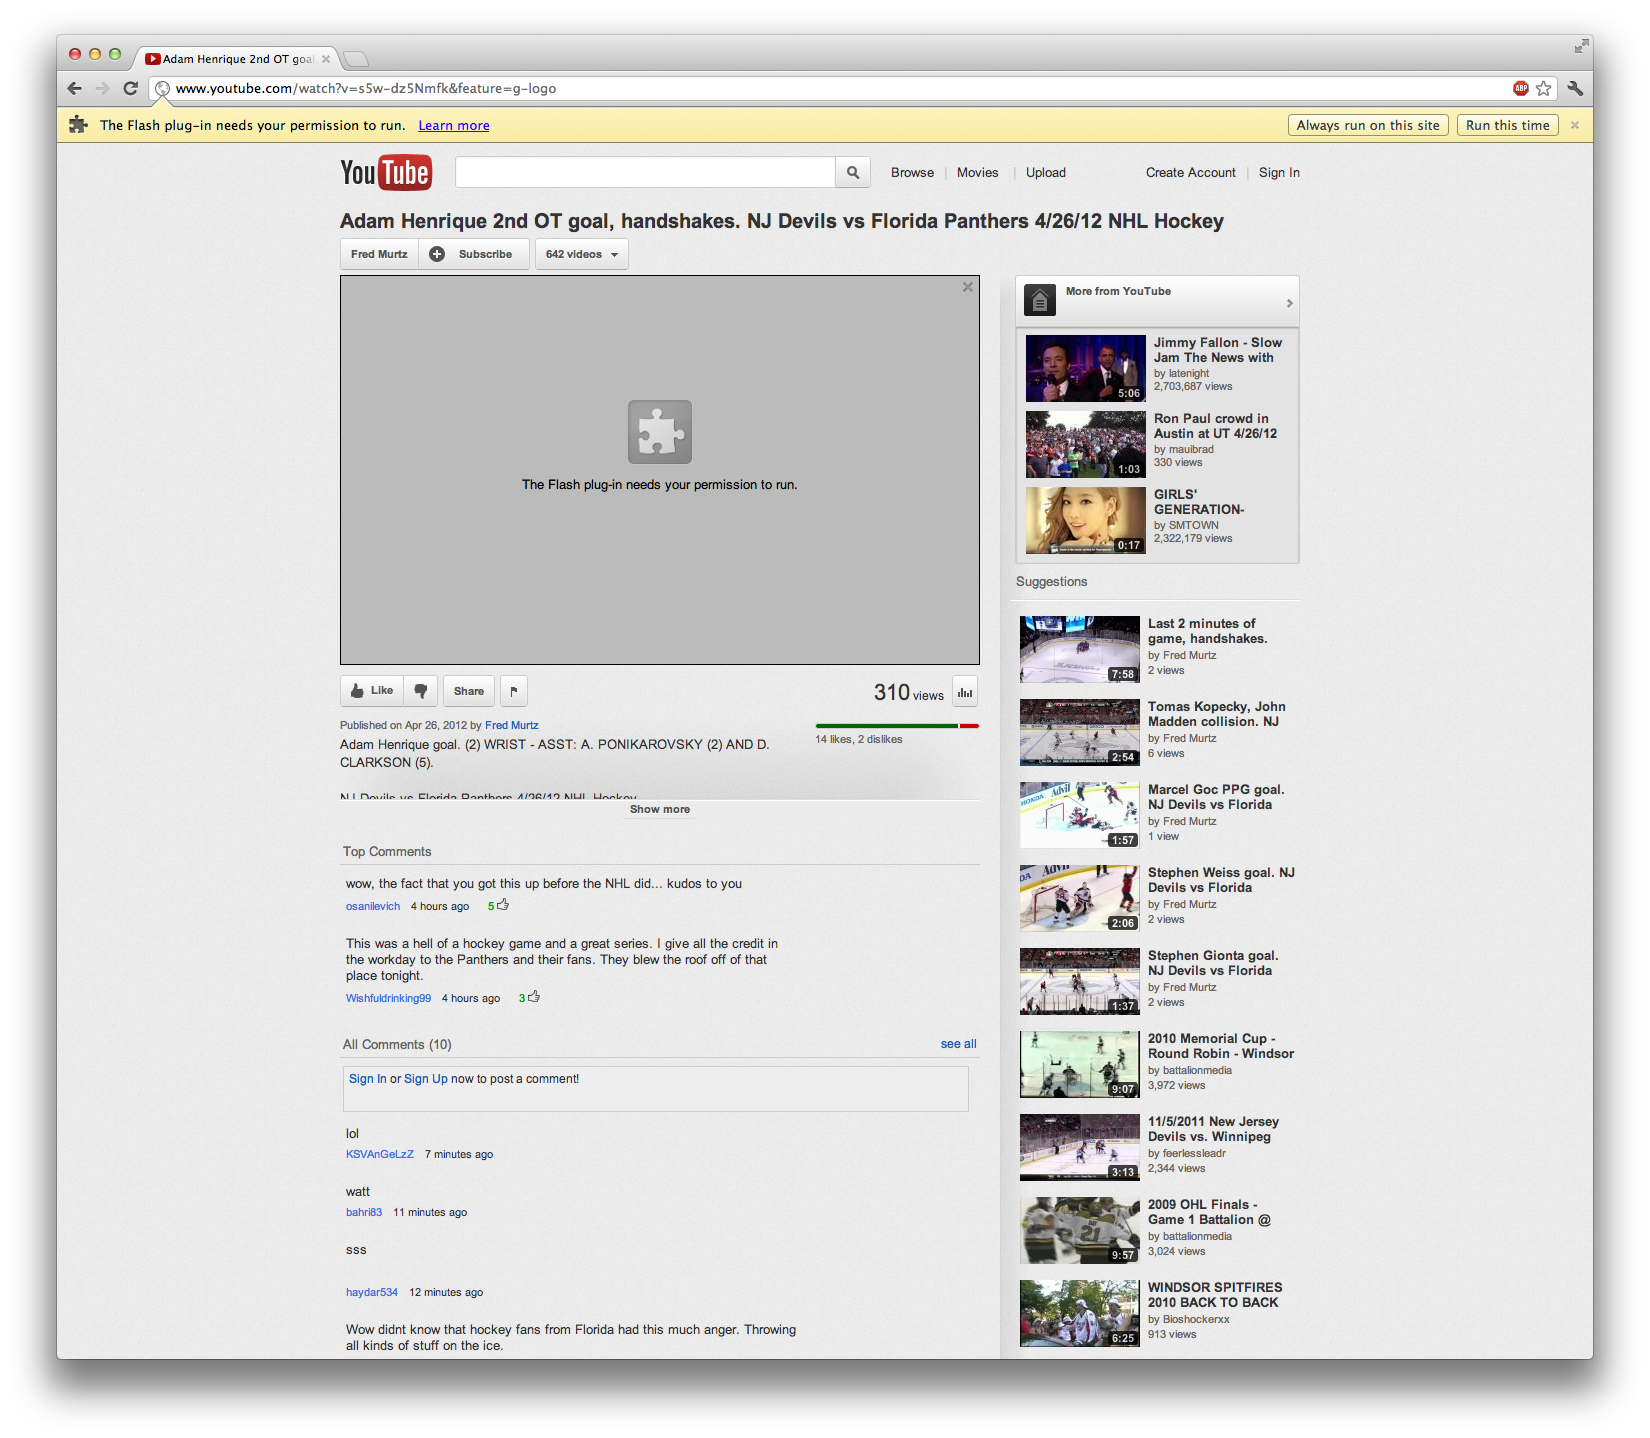Click Sign In in the header
This screenshot has width=1650, height=1438.
point(1279,172)
